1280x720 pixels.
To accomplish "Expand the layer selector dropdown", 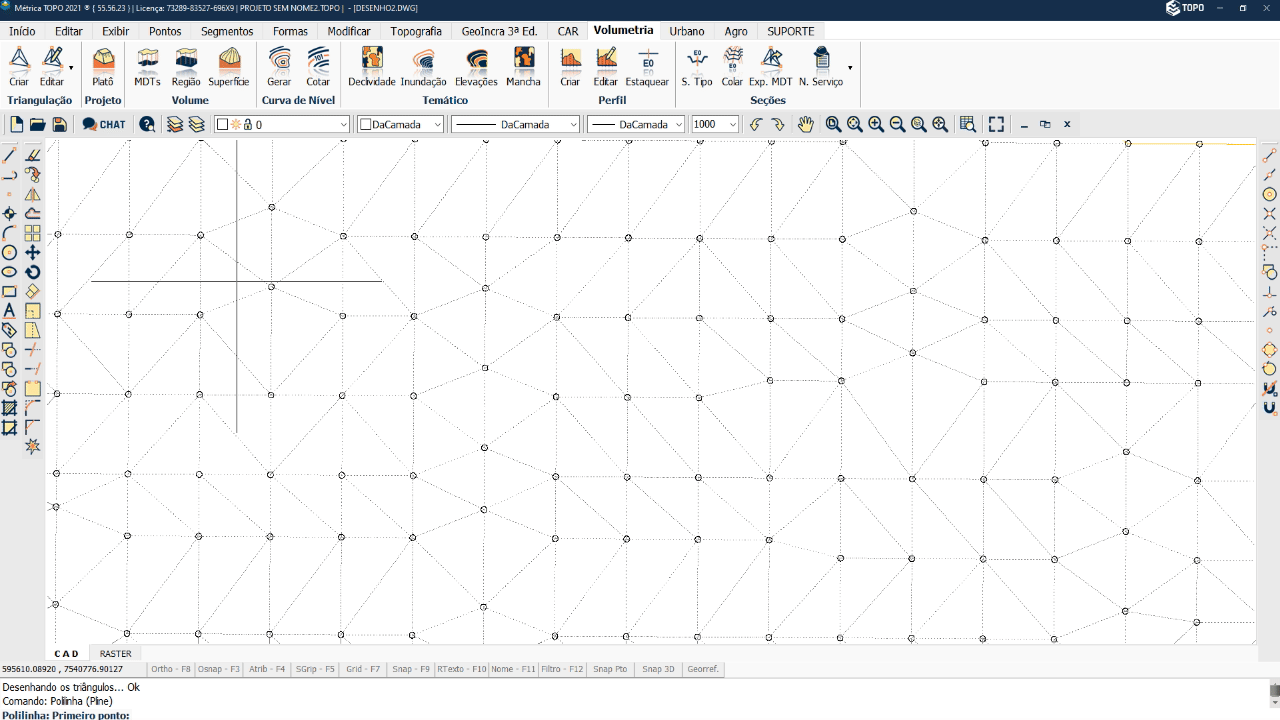I will coord(343,125).
